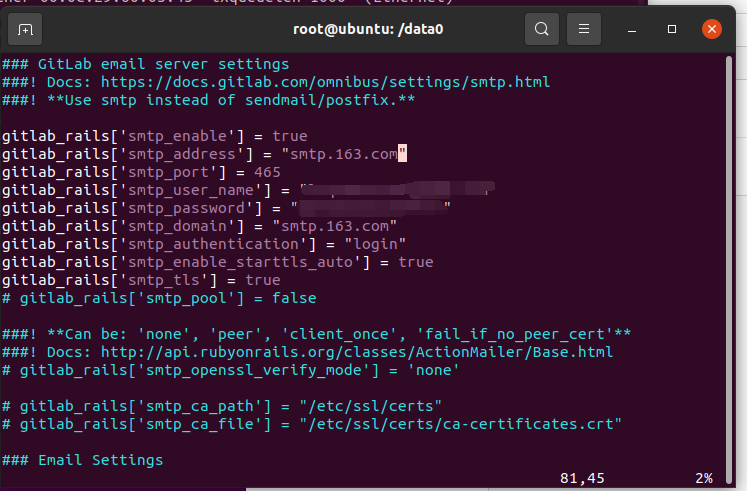747x491 pixels.
Task: Click the smtp_enable_starttls_auto true value
Action: click(x=415, y=262)
